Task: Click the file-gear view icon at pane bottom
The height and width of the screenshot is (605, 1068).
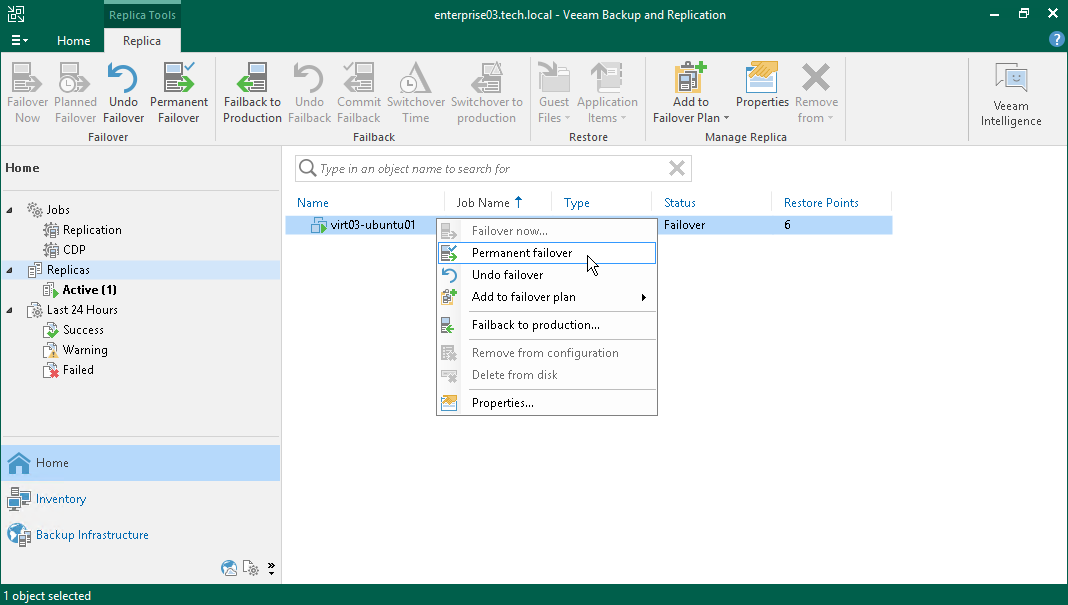Action: 250,568
